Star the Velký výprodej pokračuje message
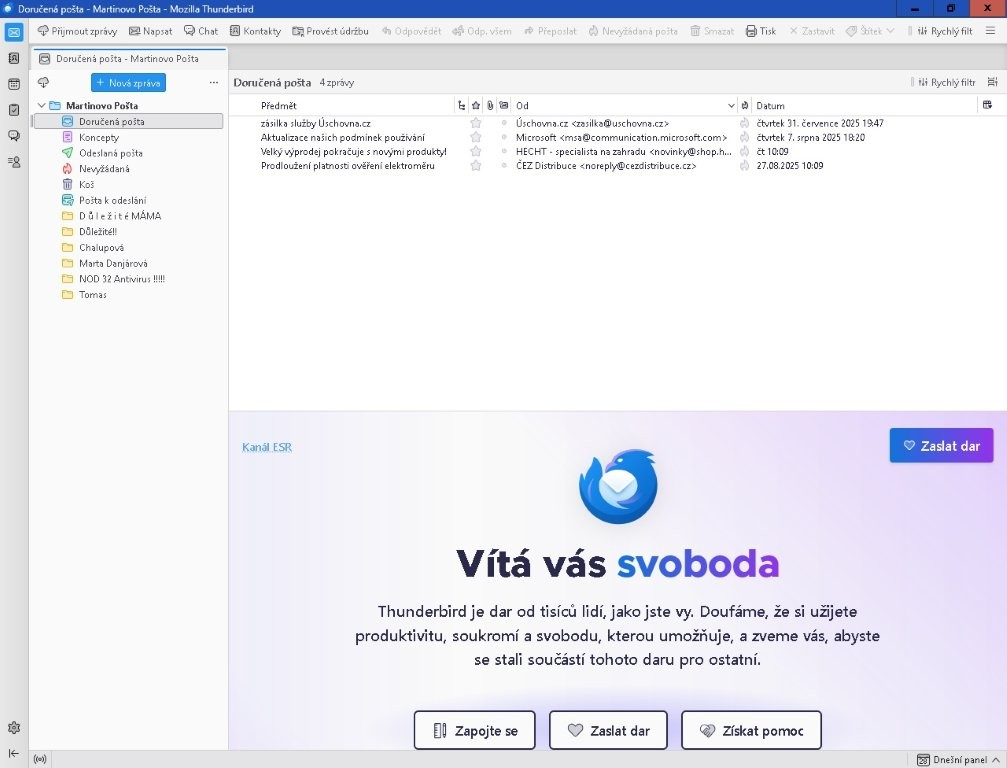This screenshot has height=768, width=1007. coord(476,152)
